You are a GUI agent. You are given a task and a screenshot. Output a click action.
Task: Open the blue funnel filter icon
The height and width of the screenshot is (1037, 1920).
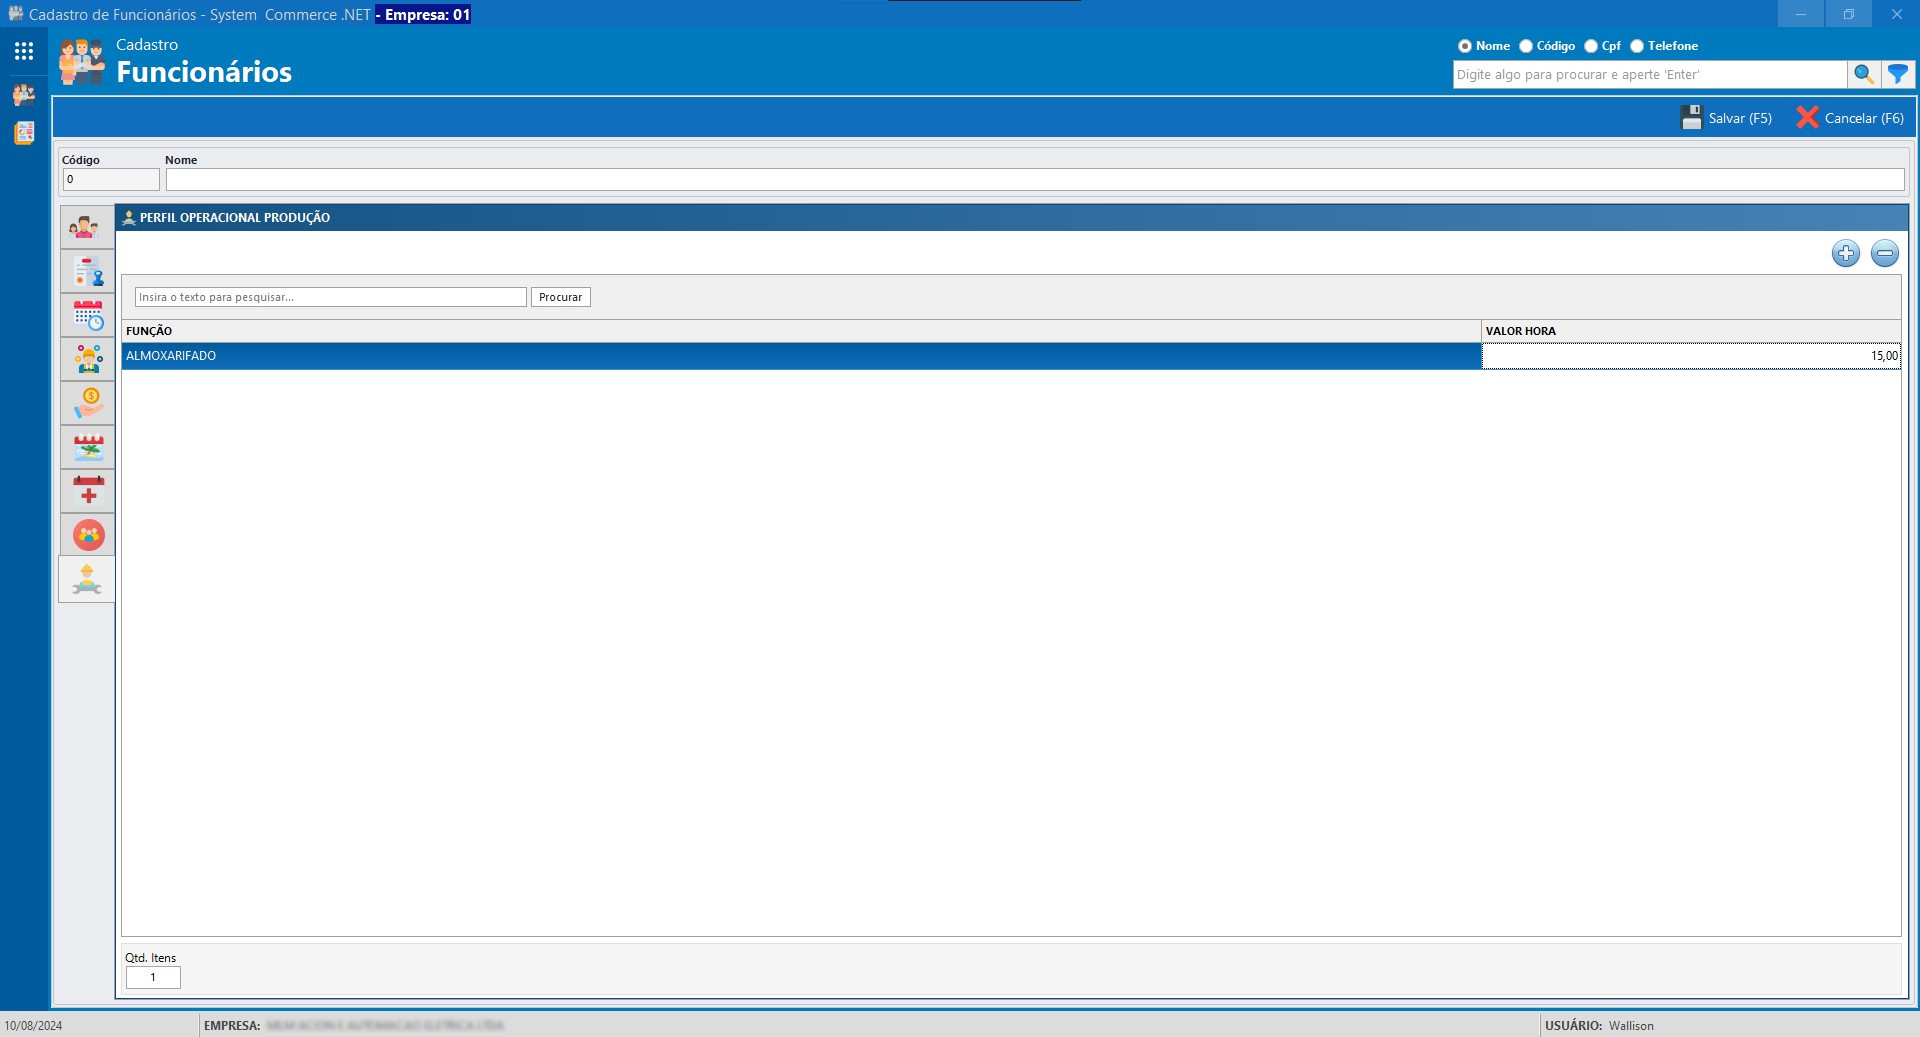[1897, 75]
